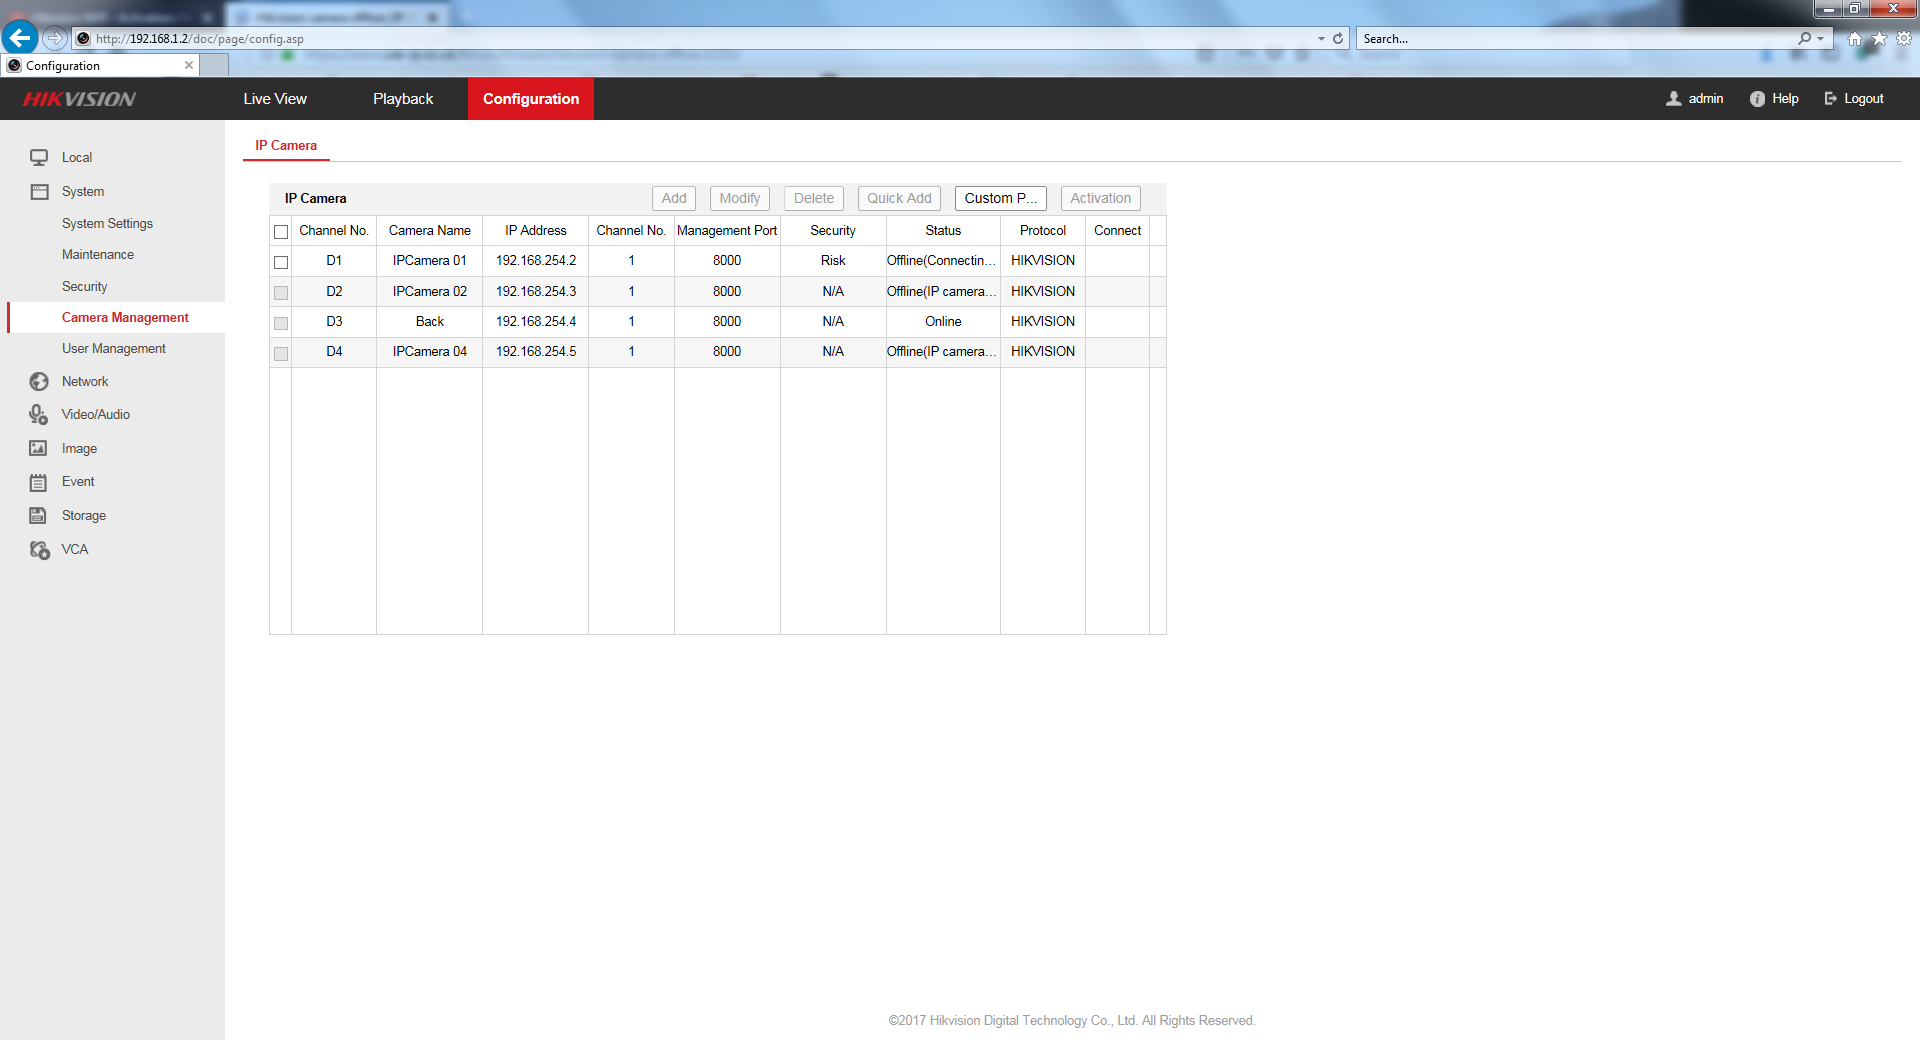Open the Playback tab
Viewport: 1920px width, 1040px height.
click(403, 99)
